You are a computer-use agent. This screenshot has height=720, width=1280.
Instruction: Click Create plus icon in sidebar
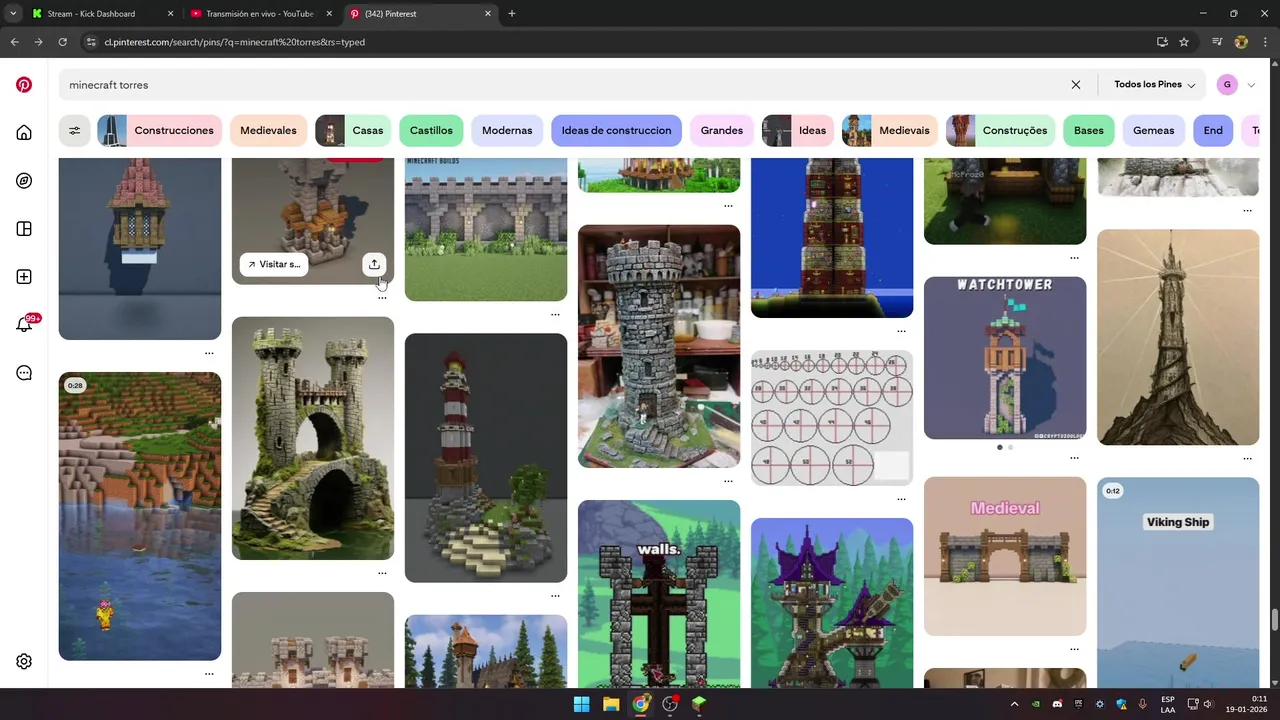coord(24,277)
